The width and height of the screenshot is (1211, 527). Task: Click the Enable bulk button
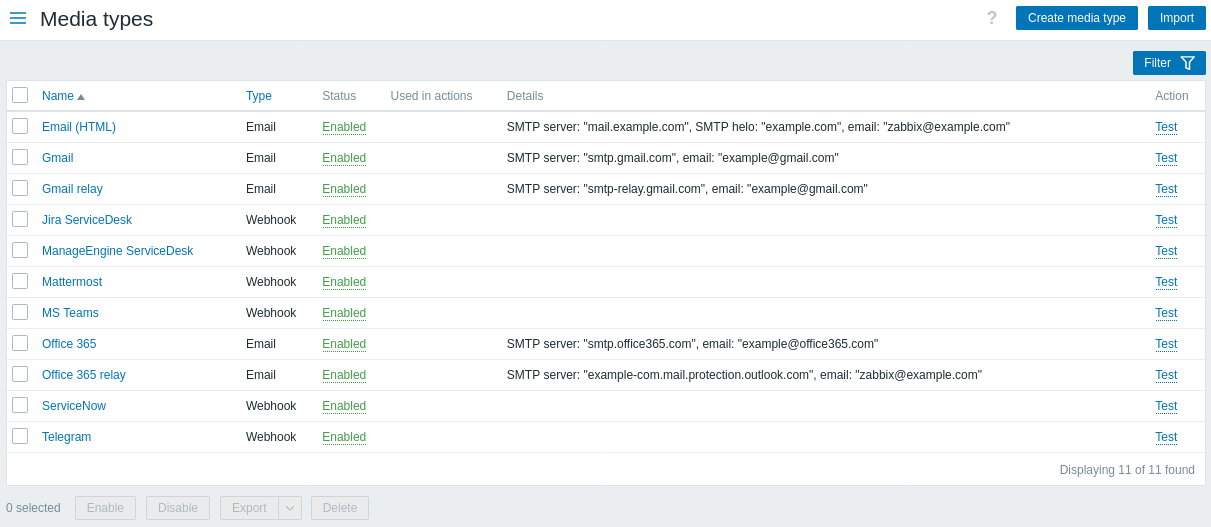pyautogui.click(x=105, y=508)
